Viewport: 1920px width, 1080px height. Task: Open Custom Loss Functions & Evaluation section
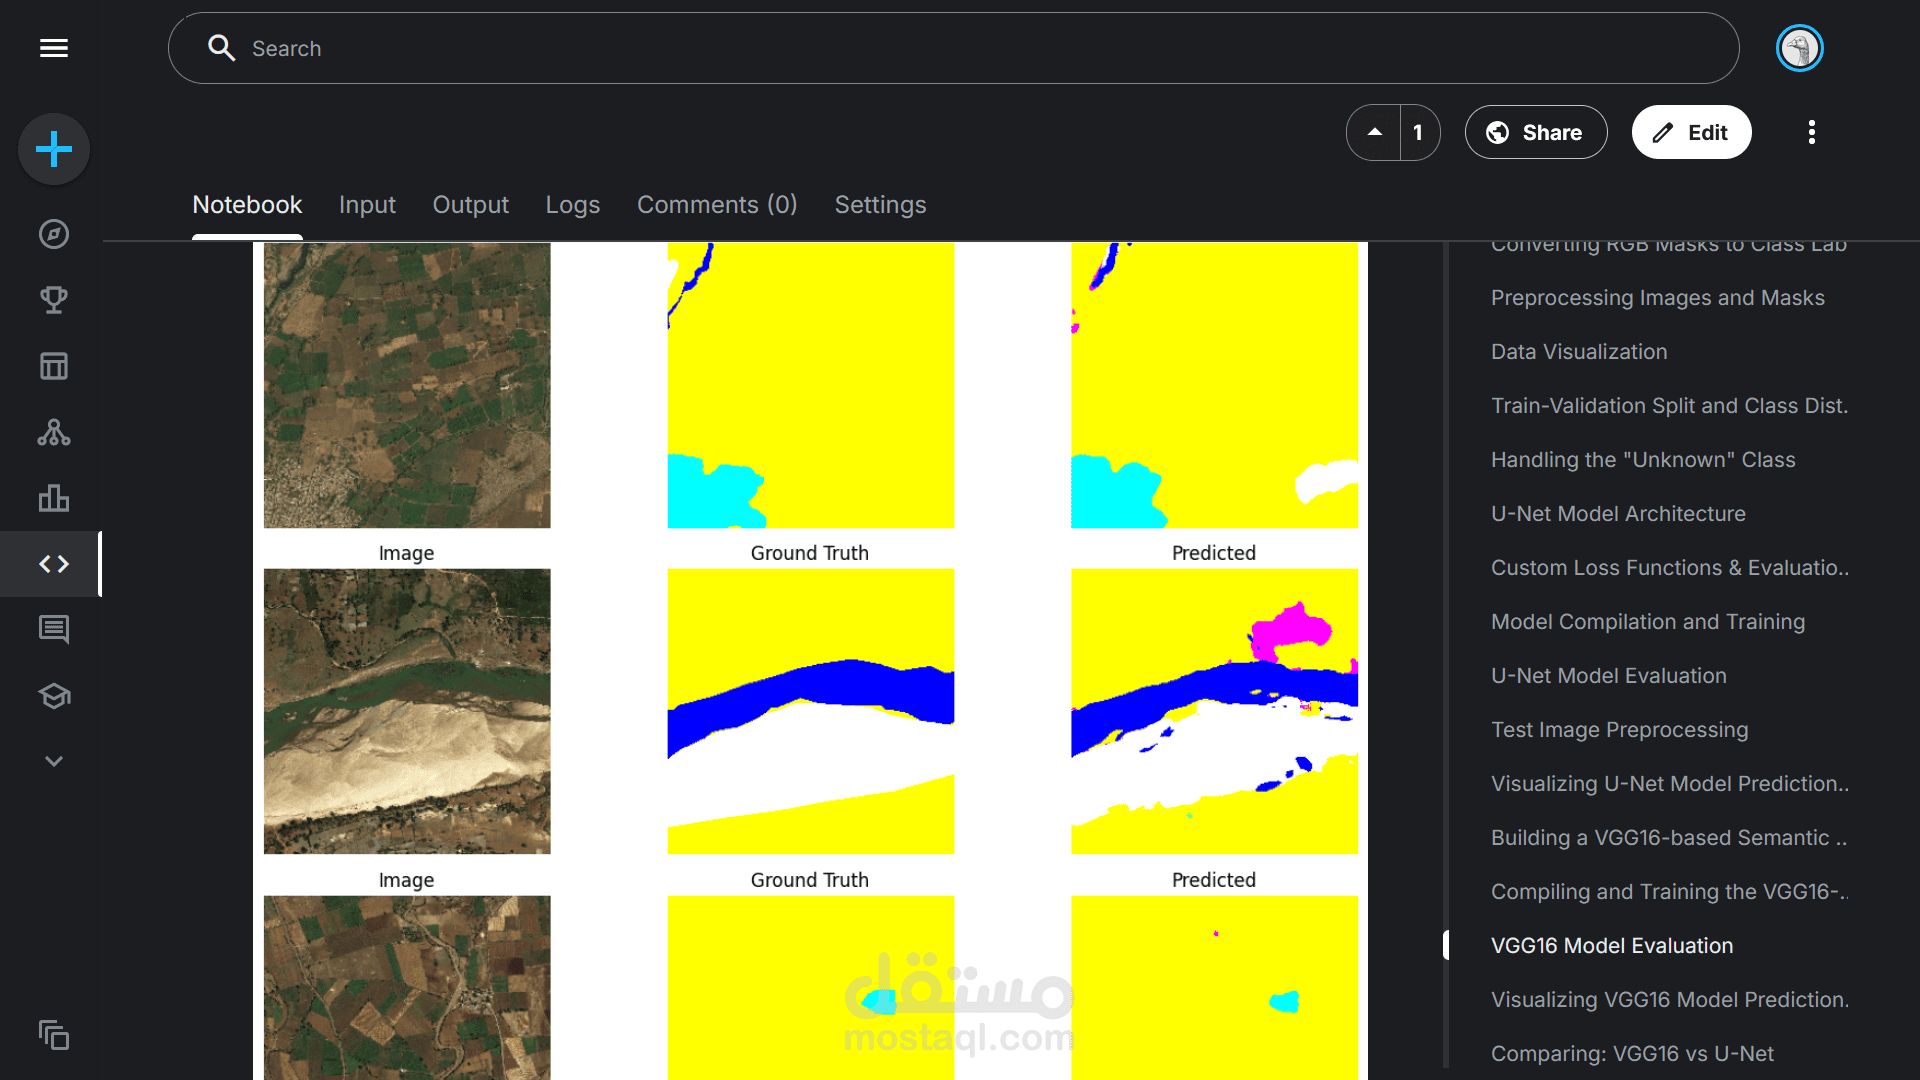(x=1669, y=568)
